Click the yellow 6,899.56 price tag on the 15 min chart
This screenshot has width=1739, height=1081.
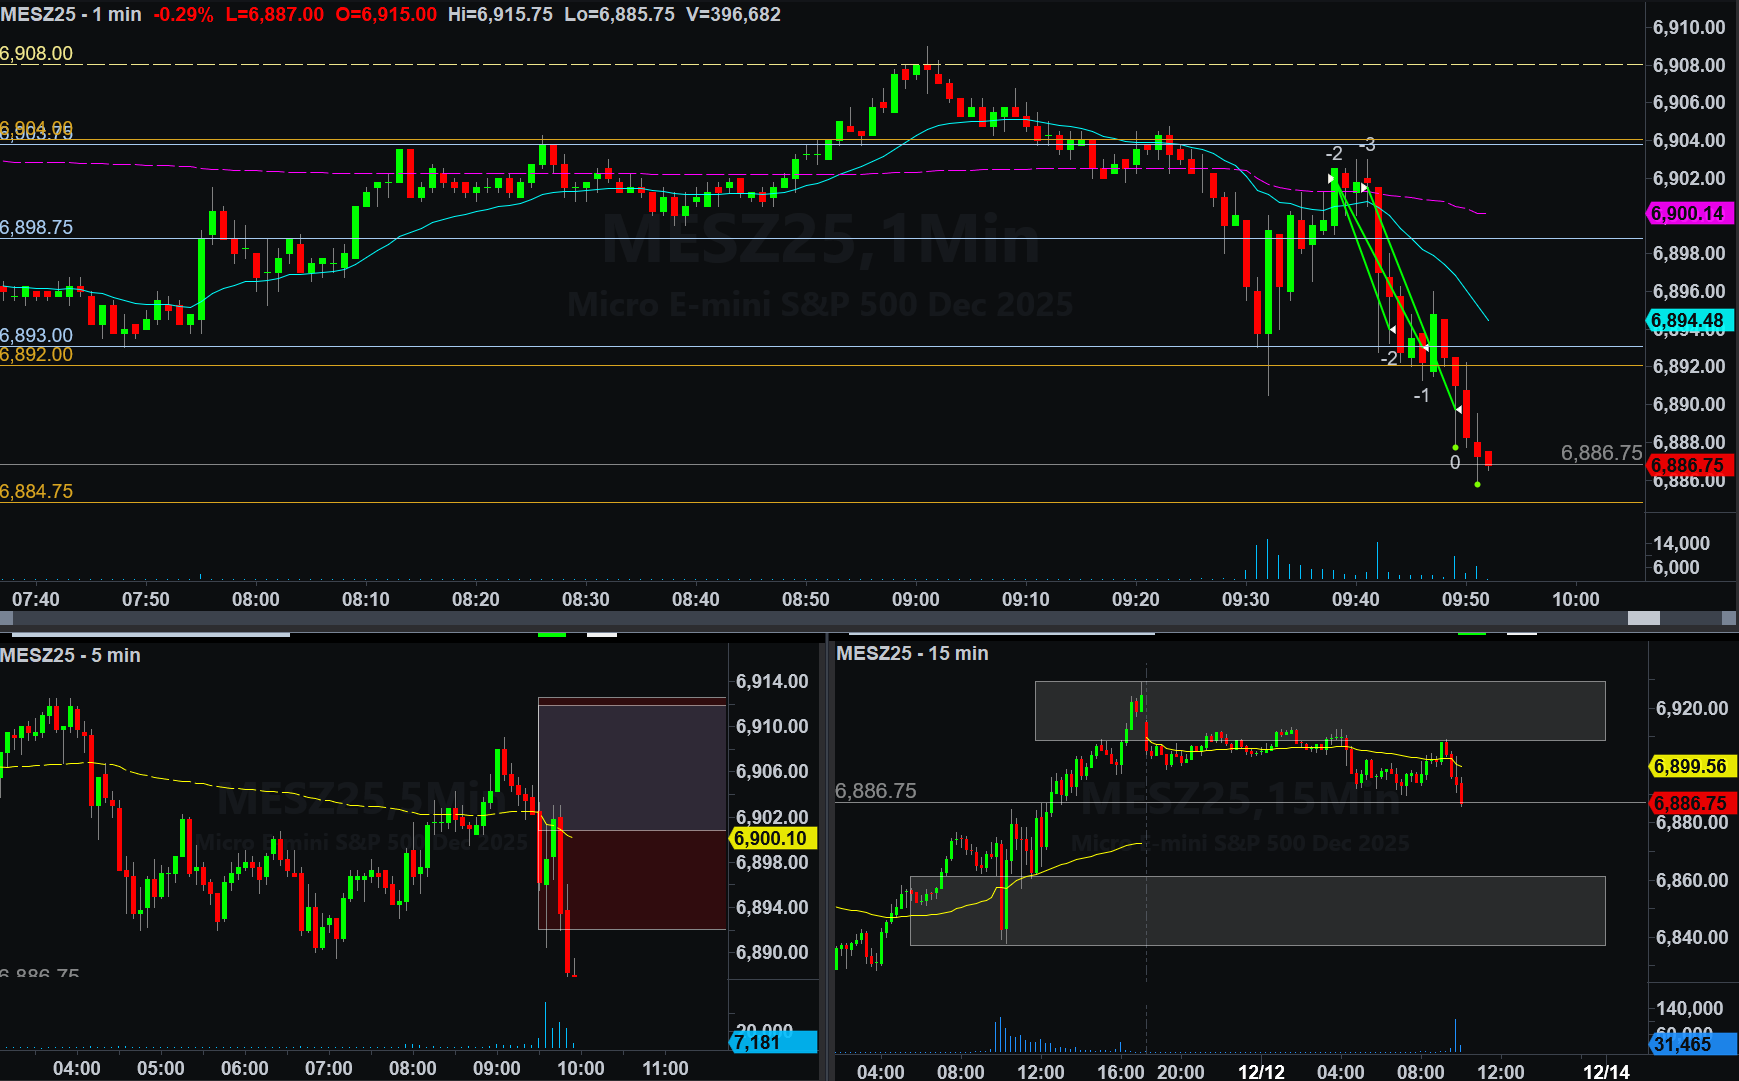1690,767
